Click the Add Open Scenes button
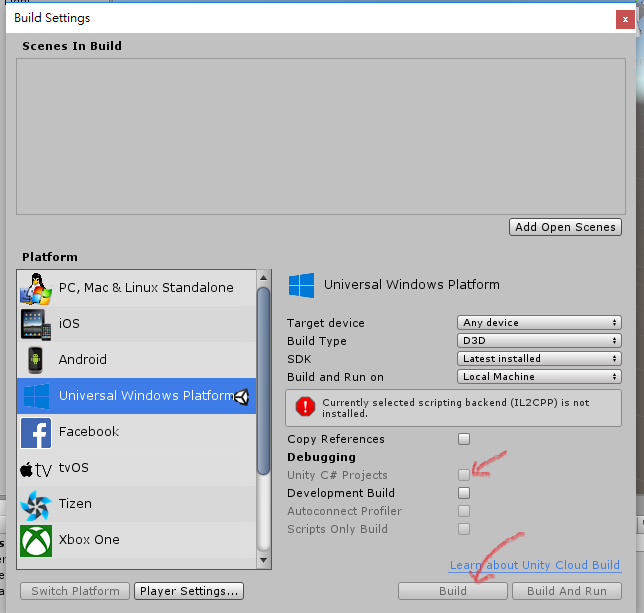Image resolution: width=644 pixels, height=613 pixels. [x=565, y=227]
